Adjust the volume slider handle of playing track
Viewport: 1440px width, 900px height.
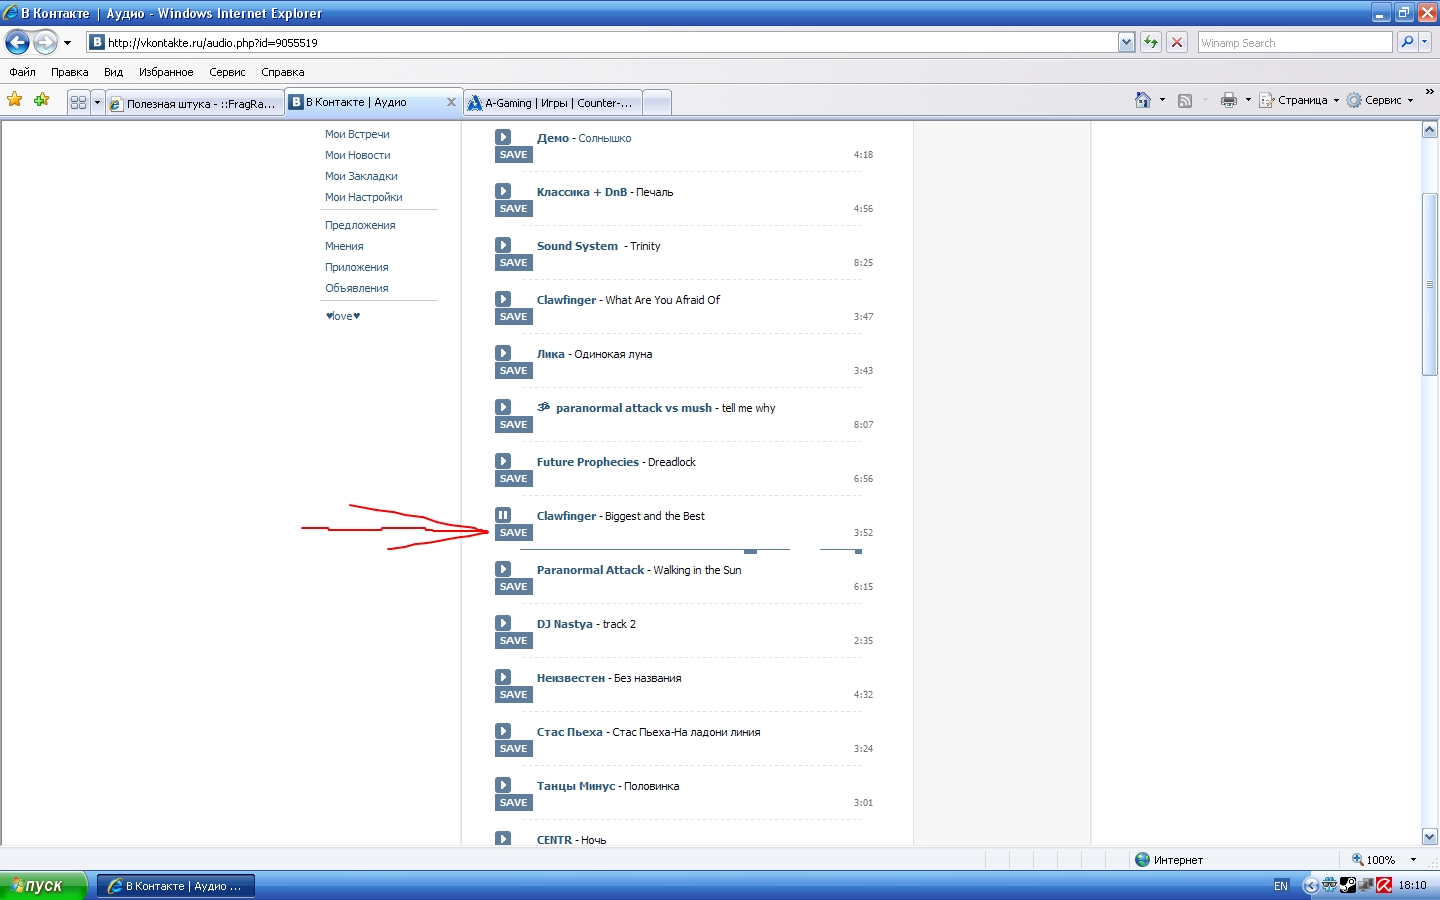pos(858,551)
